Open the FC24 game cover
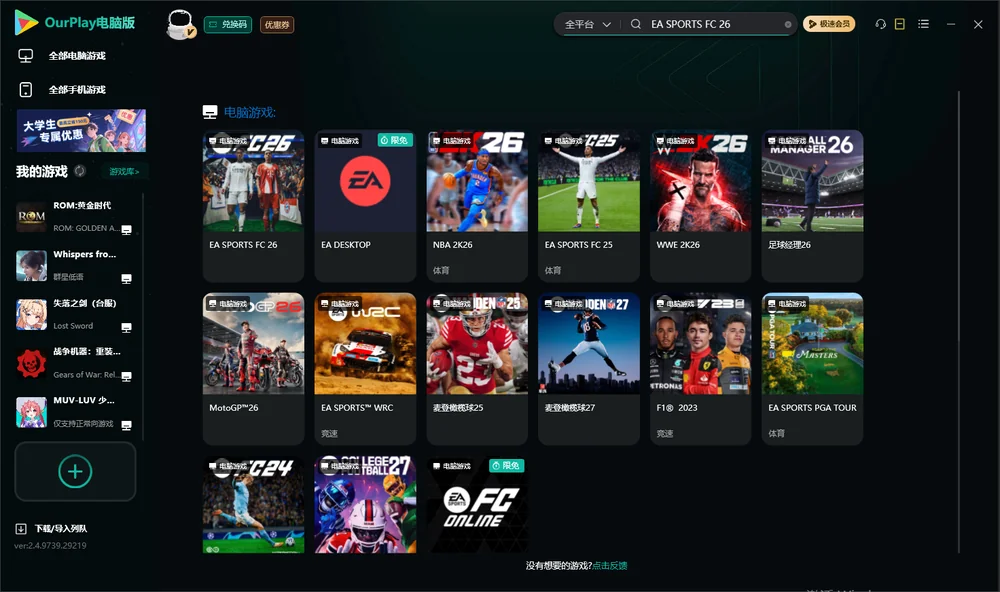Viewport: 1000px width, 592px height. pyautogui.click(x=253, y=504)
